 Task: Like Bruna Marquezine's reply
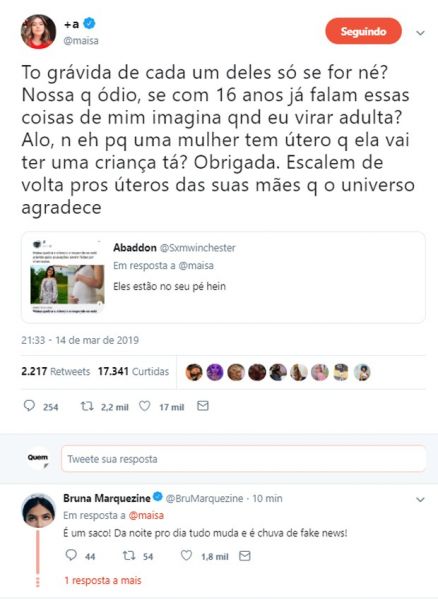(186, 555)
